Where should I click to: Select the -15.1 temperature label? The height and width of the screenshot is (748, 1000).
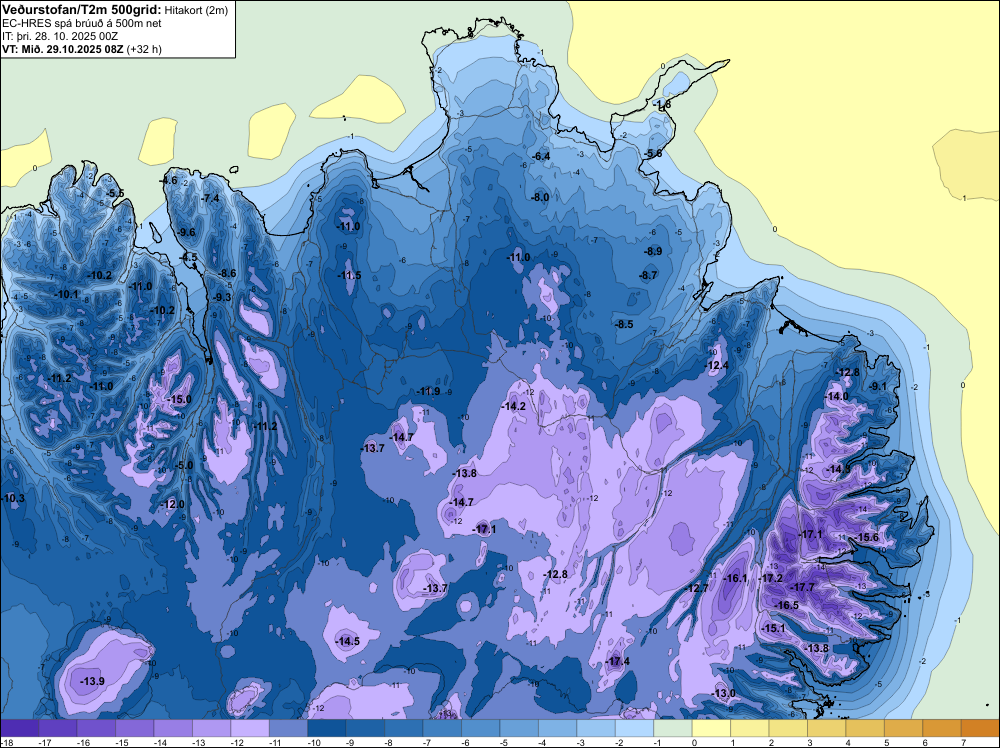(774, 628)
